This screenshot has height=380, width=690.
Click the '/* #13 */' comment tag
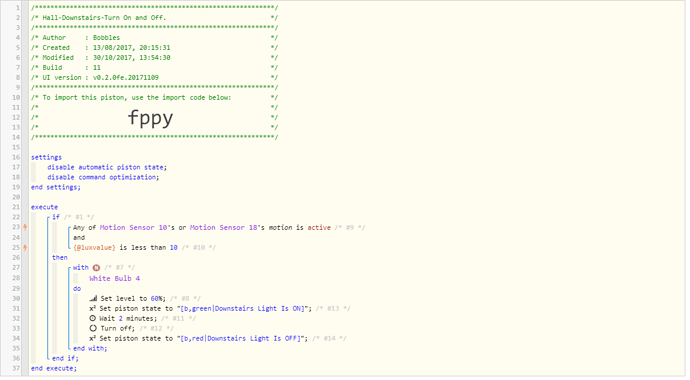pyautogui.click(x=333, y=308)
